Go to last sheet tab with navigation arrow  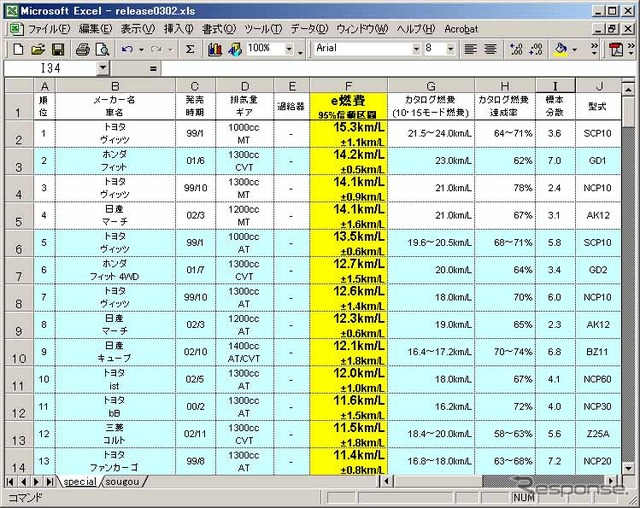coord(49,482)
